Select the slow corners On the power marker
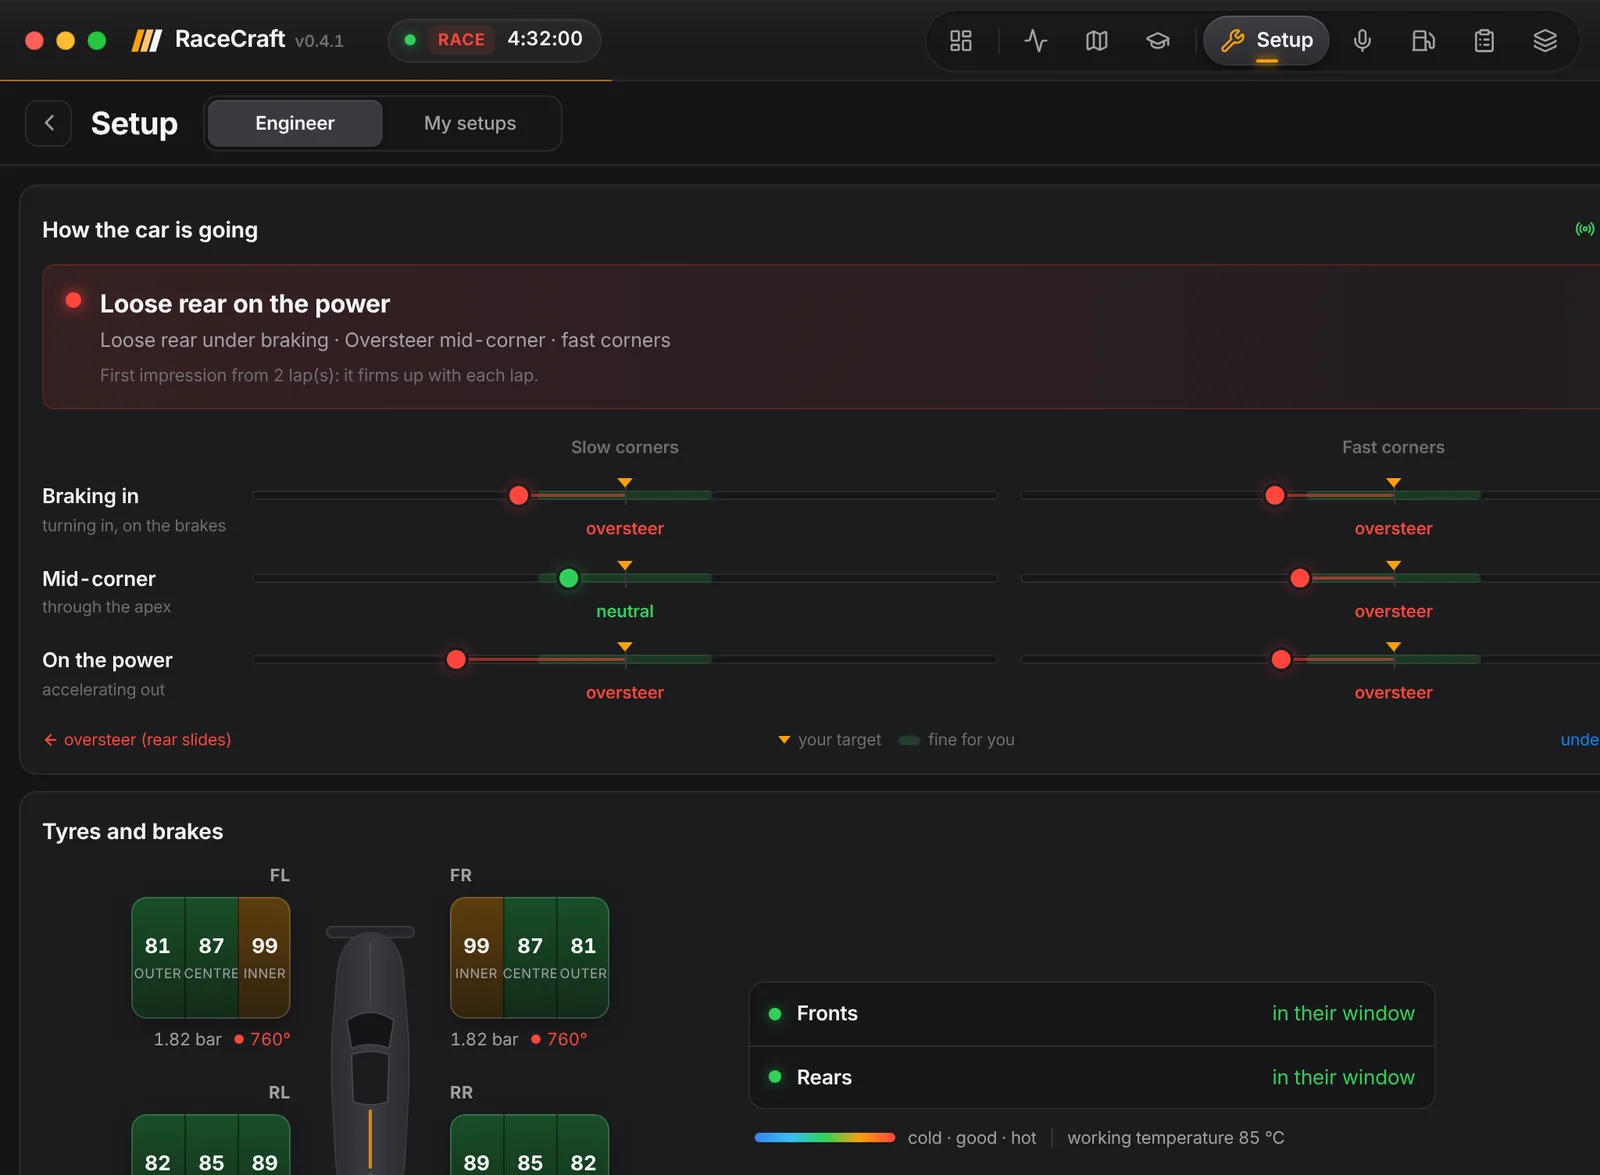 pyautogui.click(x=456, y=659)
